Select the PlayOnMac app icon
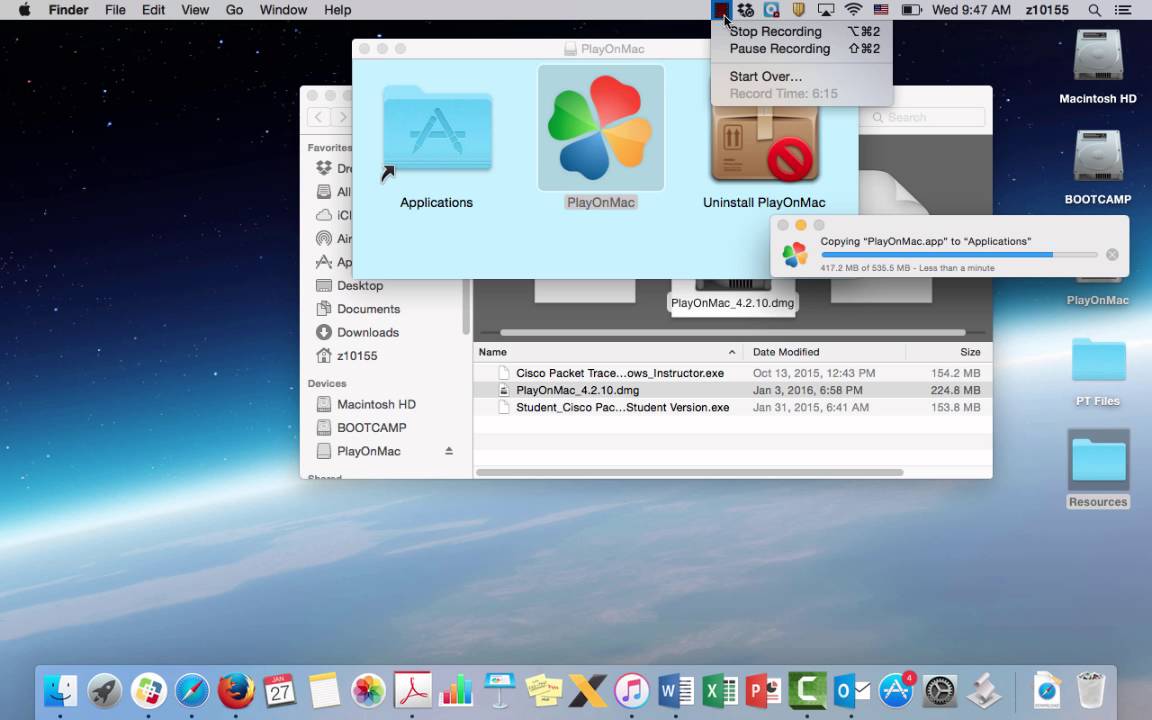Viewport: 1152px width, 720px height. pyautogui.click(x=601, y=128)
